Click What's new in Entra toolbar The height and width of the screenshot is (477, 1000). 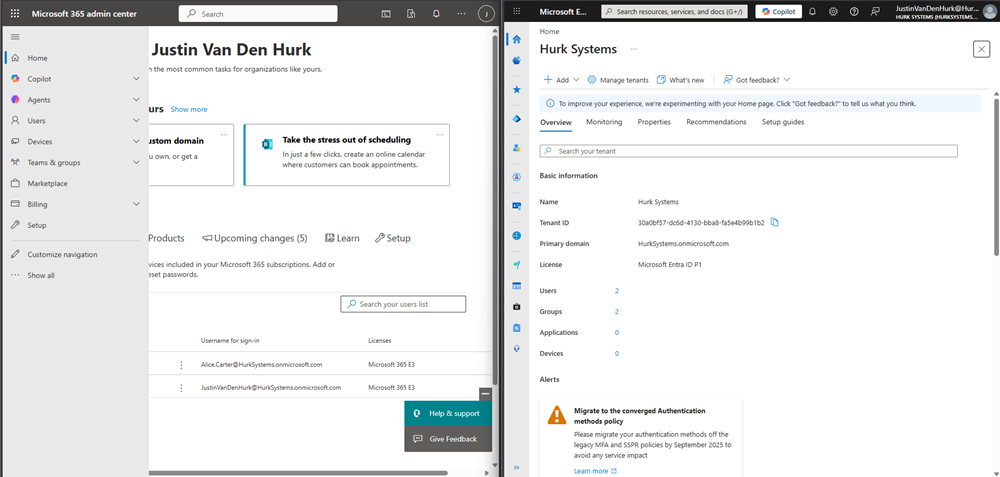pyautogui.click(x=680, y=80)
